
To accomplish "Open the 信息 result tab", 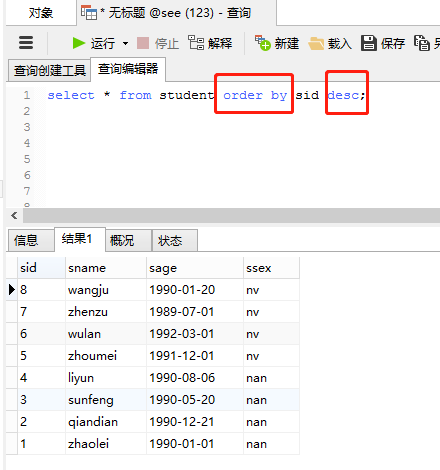I will pos(31,240).
